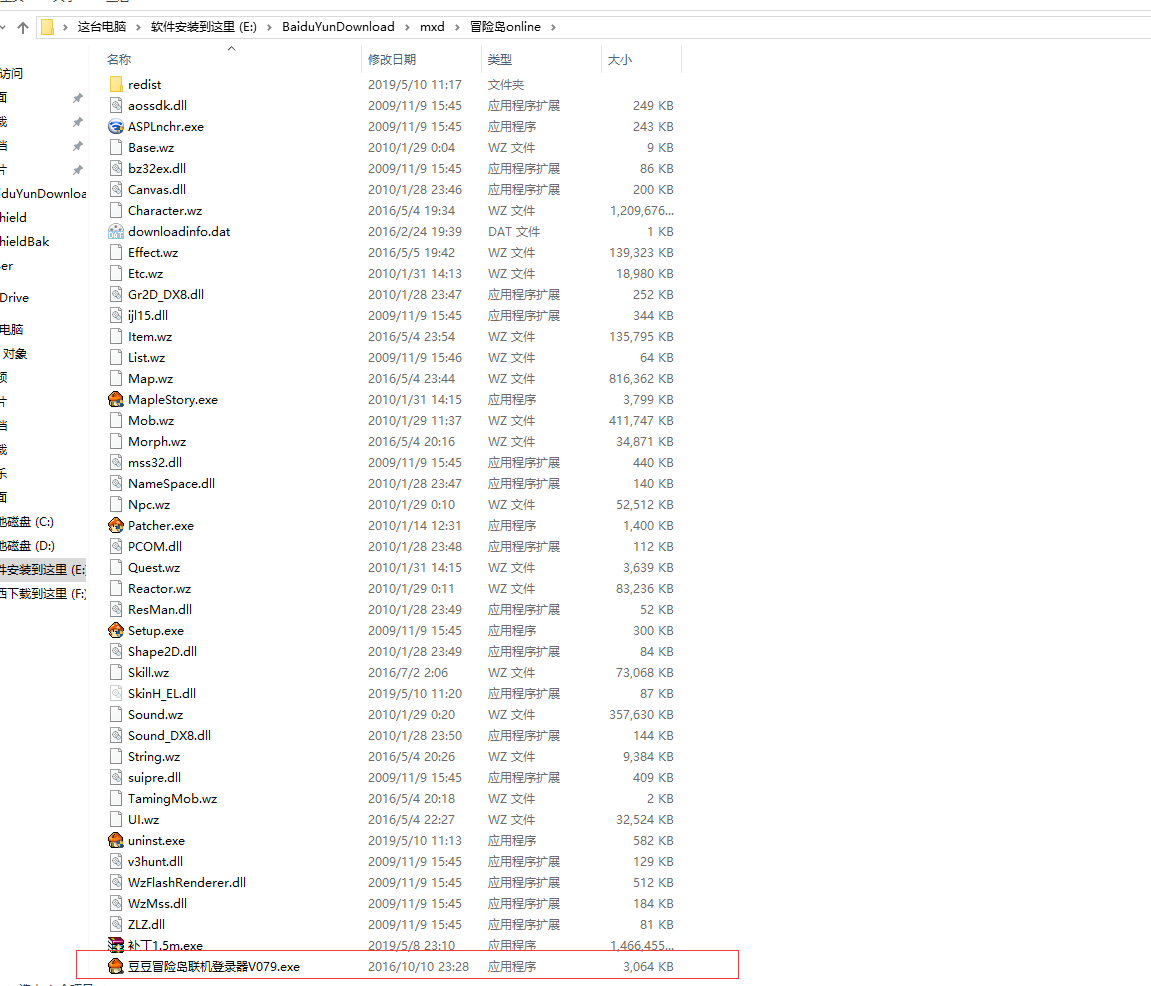The width and height of the screenshot is (1151, 986).
Task: Go to BaiduYunDownload breadcrumb
Action: coord(338,27)
